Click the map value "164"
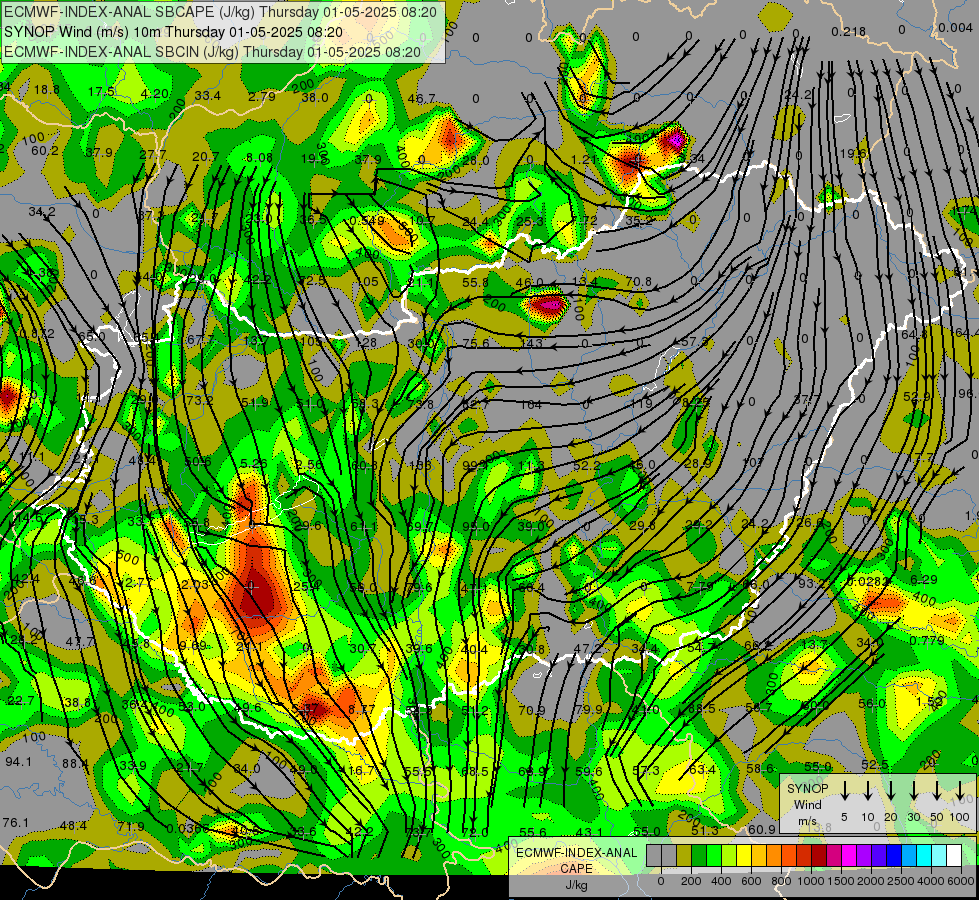Image resolution: width=979 pixels, height=900 pixels. coord(531,404)
